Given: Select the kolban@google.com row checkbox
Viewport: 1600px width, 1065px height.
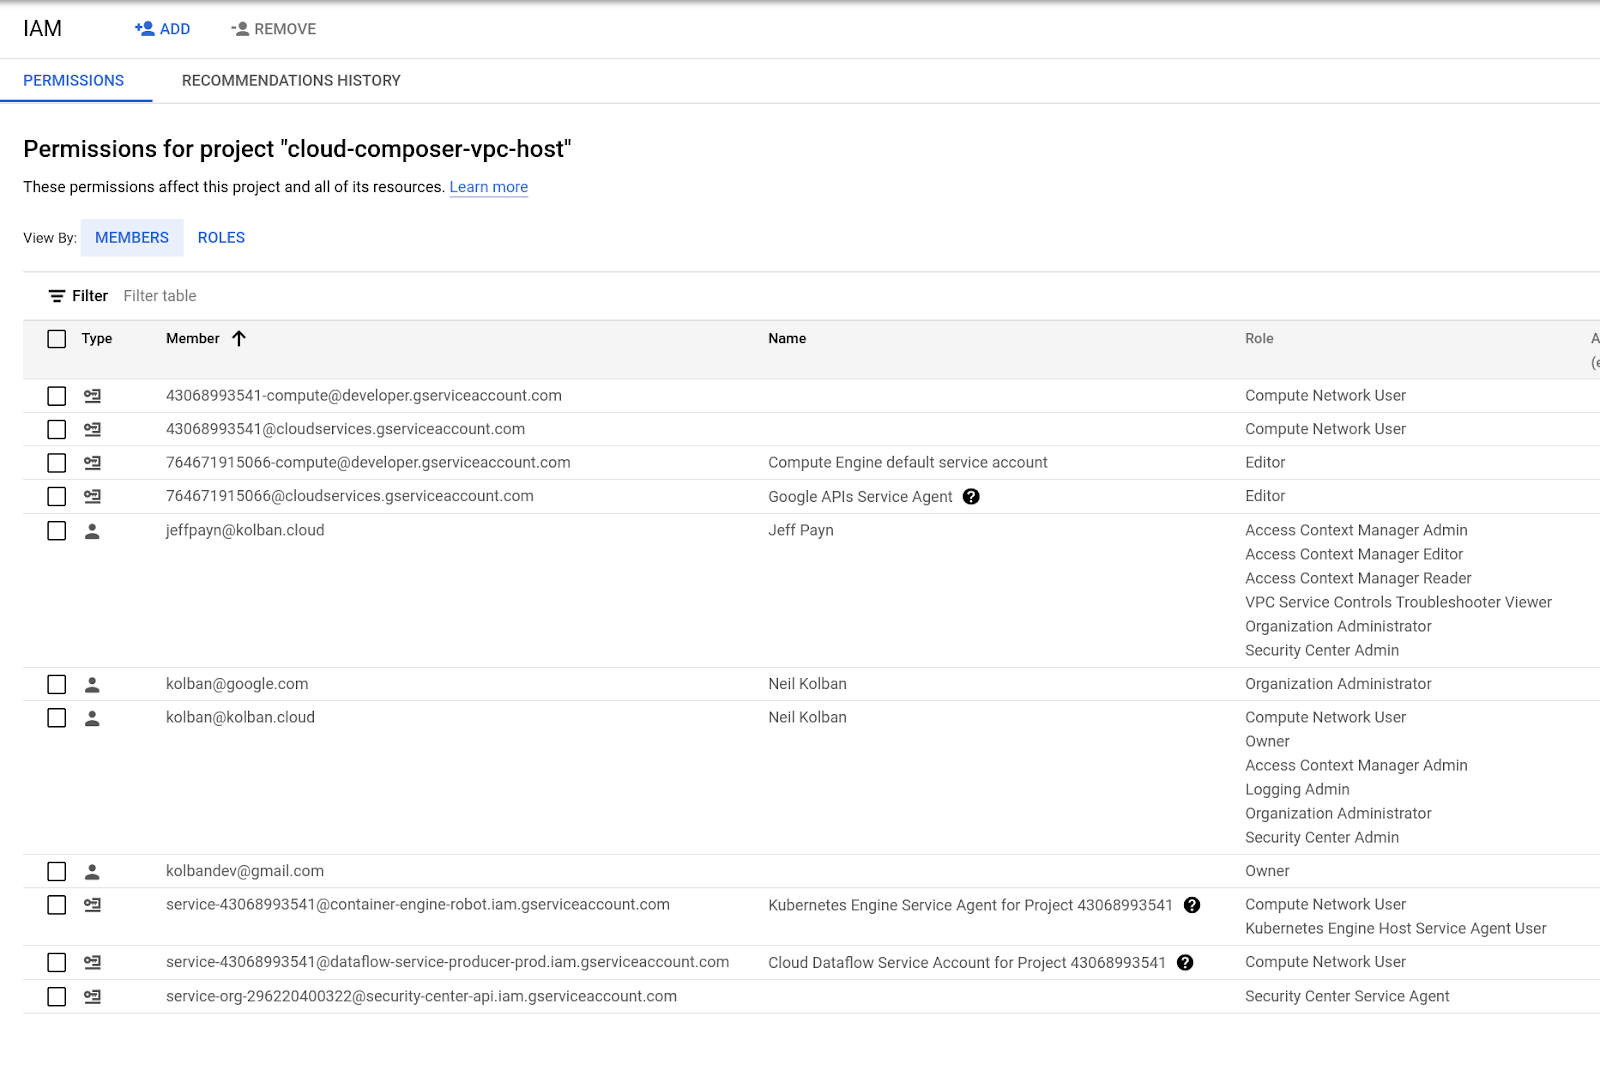Looking at the screenshot, I should pos(57,685).
